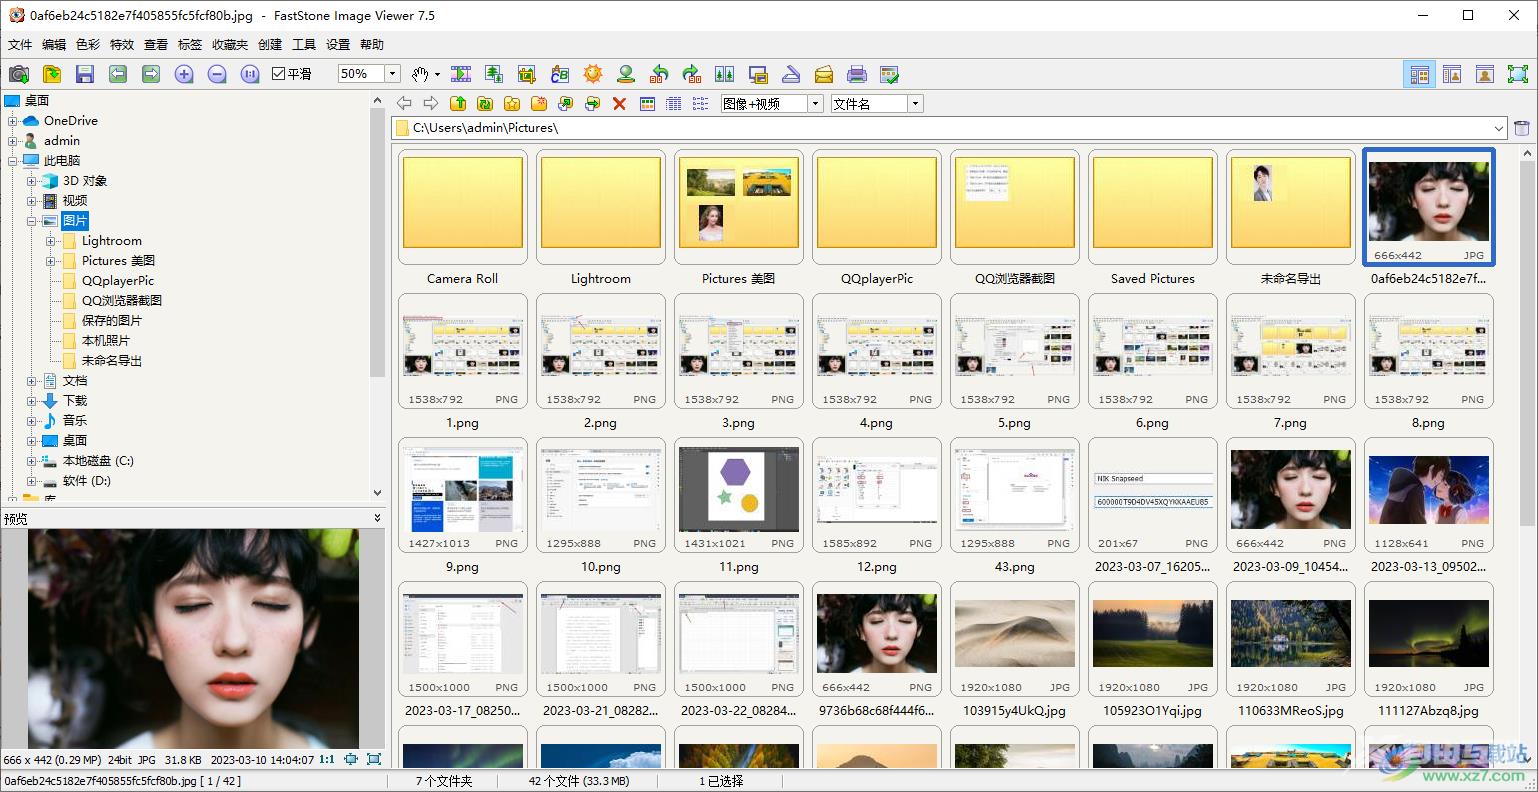Select 本地磁盘 (C:) in the folder tree
The height and width of the screenshot is (792, 1538).
point(98,461)
